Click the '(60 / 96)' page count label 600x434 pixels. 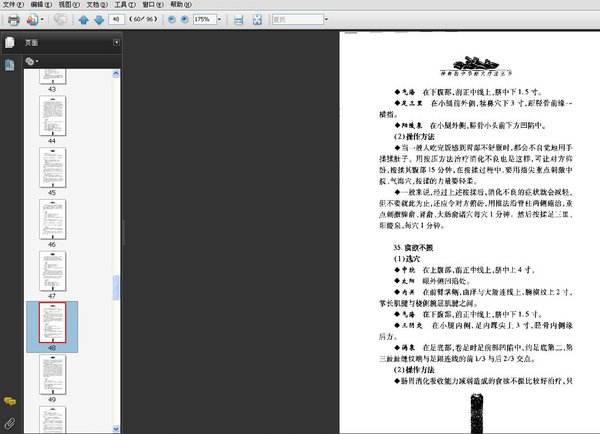(x=143, y=19)
